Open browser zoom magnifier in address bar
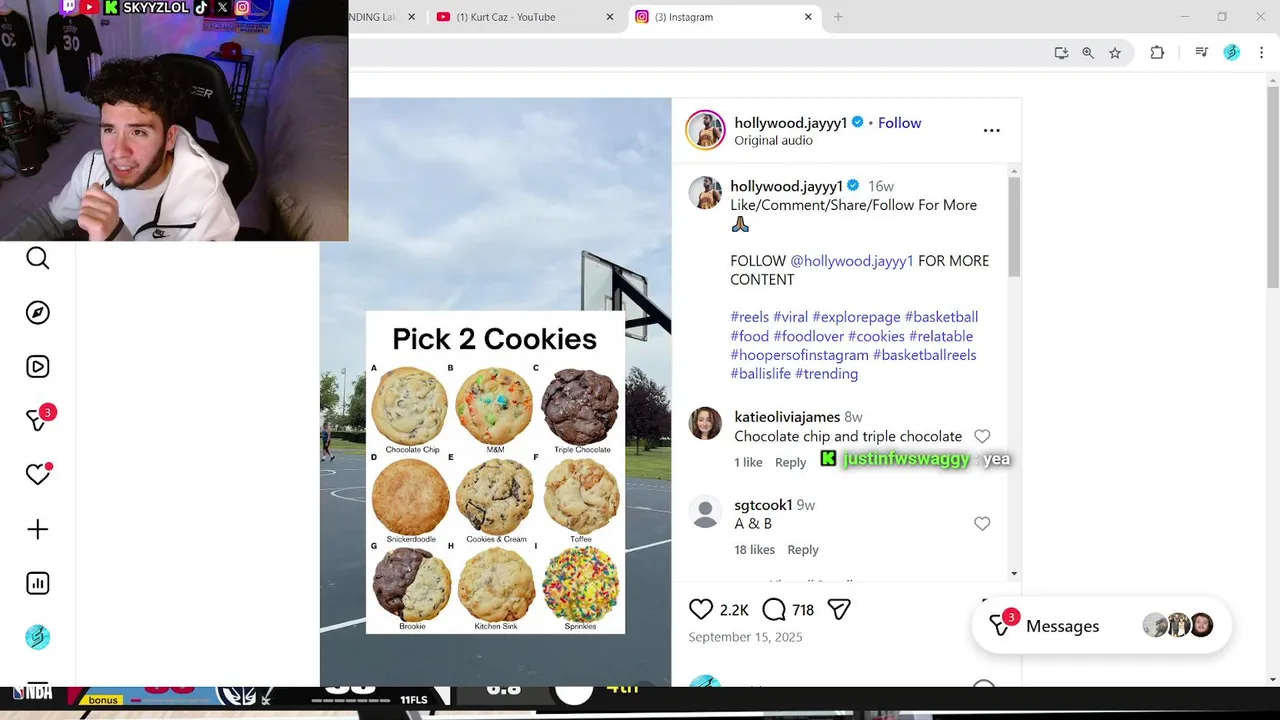The image size is (1280, 720). click(1088, 53)
